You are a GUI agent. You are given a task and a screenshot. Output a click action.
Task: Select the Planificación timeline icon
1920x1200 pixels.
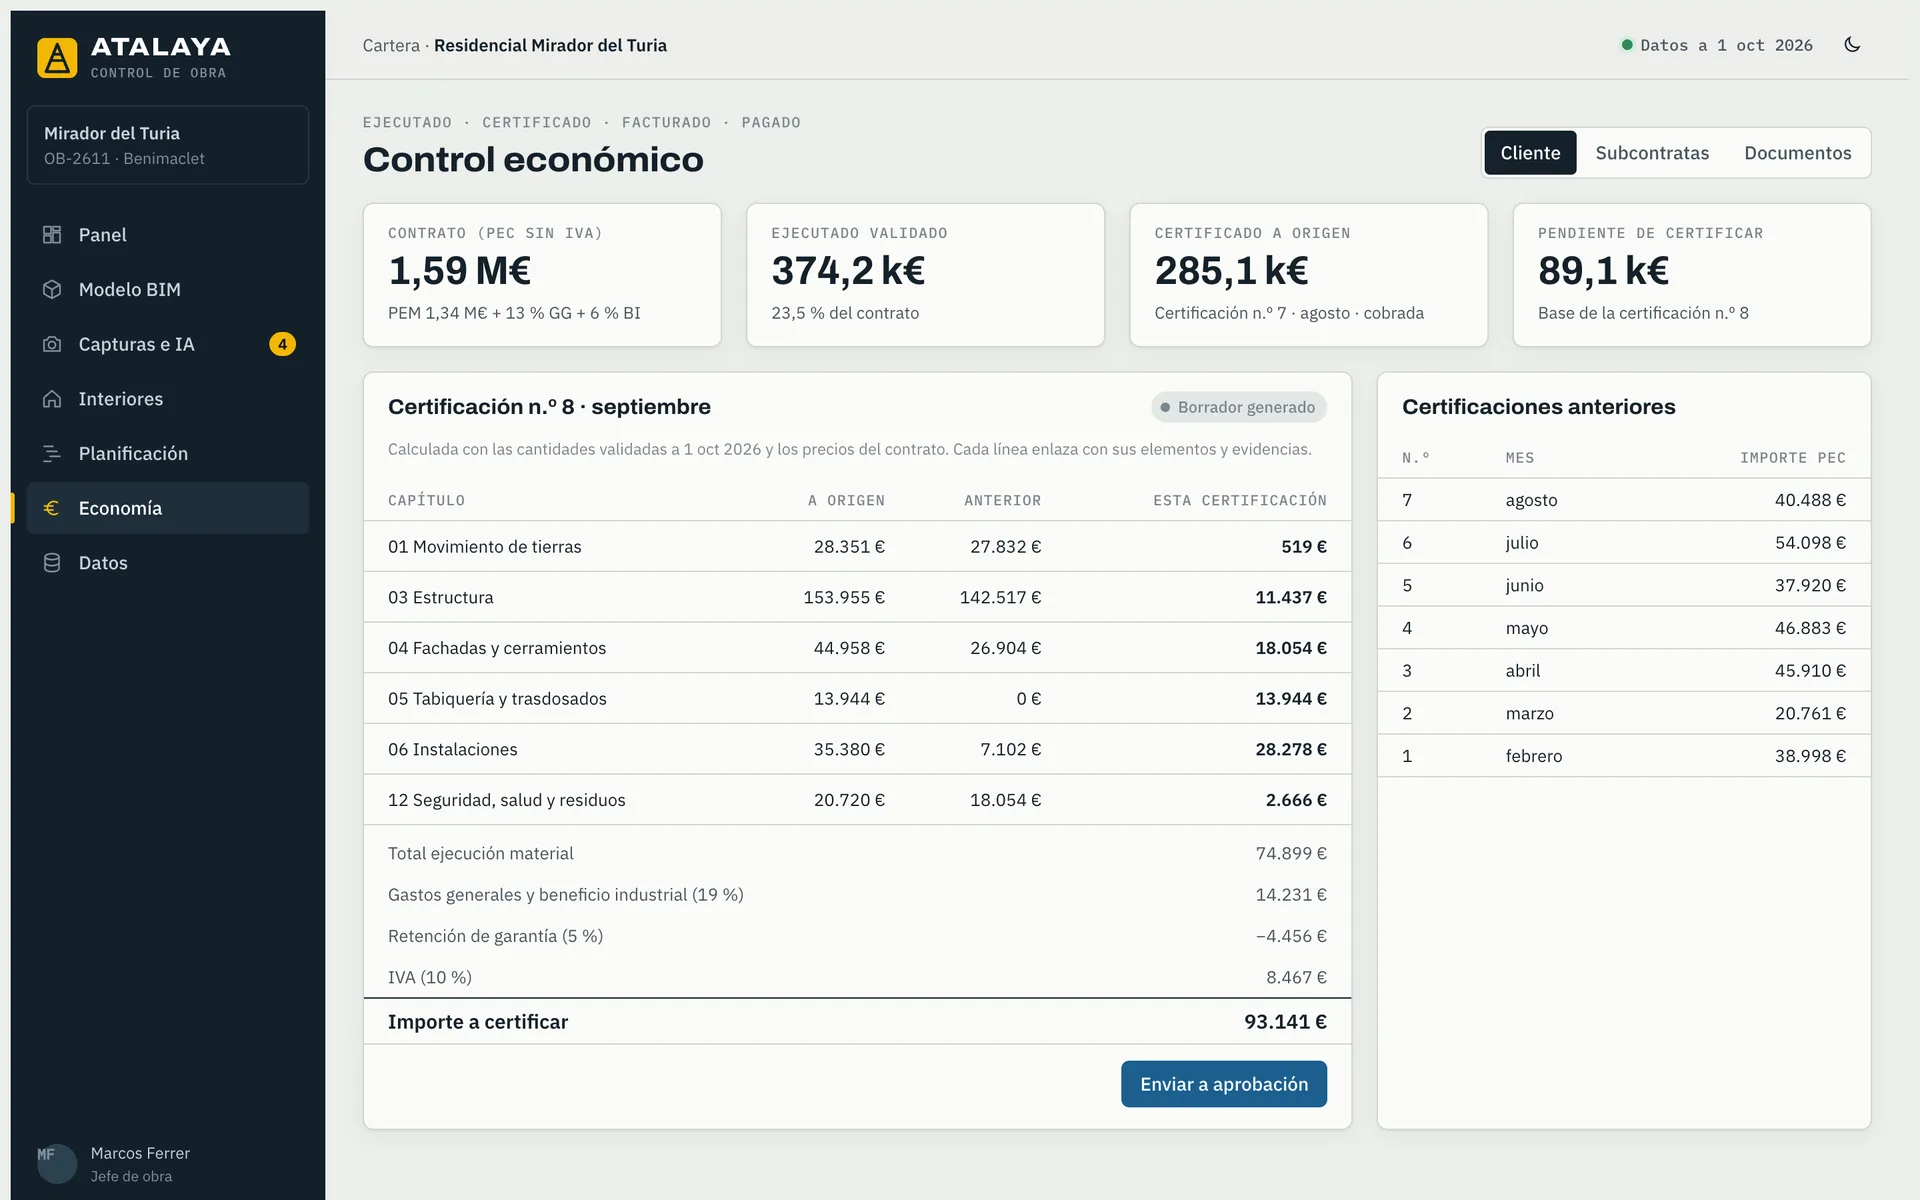[52, 453]
